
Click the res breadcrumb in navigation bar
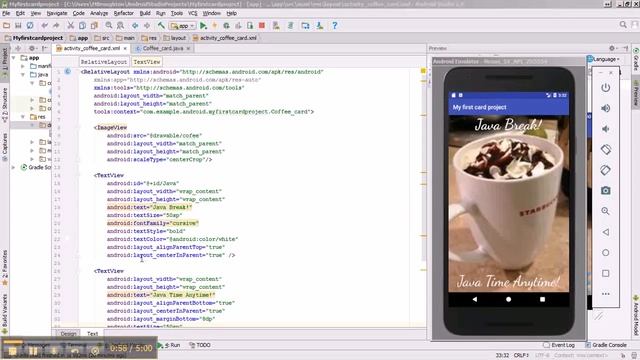point(149,38)
